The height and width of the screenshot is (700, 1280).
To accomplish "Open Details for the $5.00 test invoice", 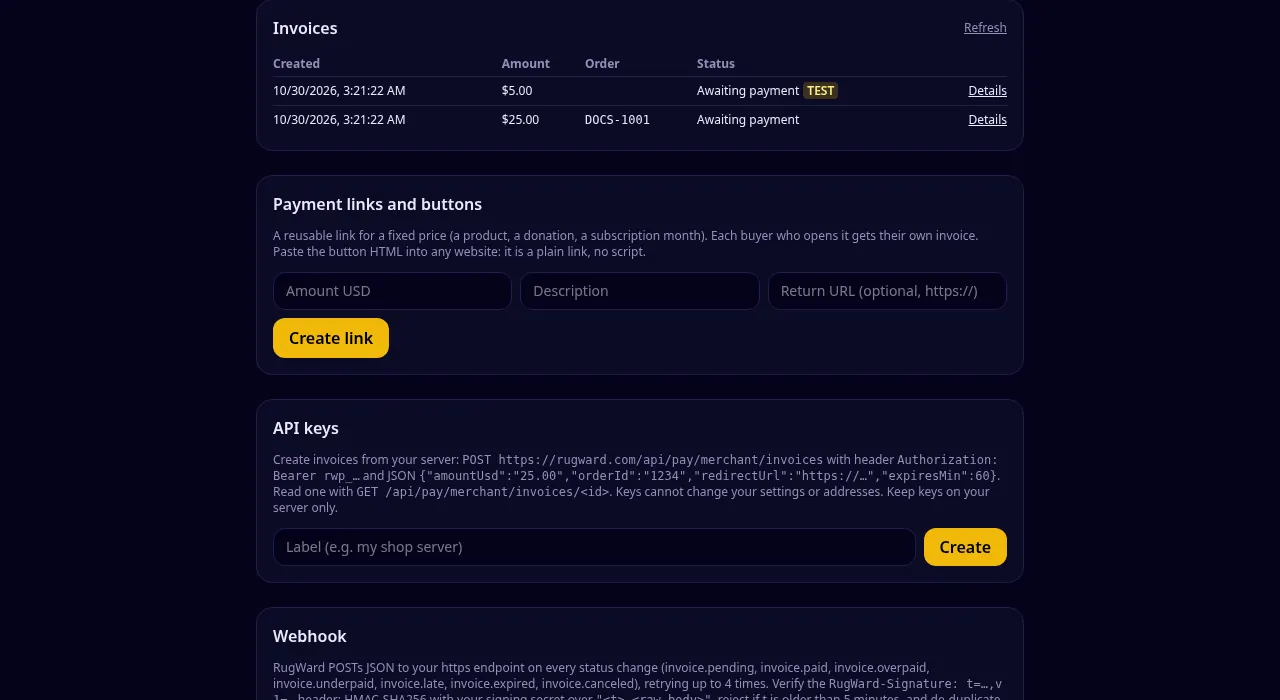I will (987, 91).
